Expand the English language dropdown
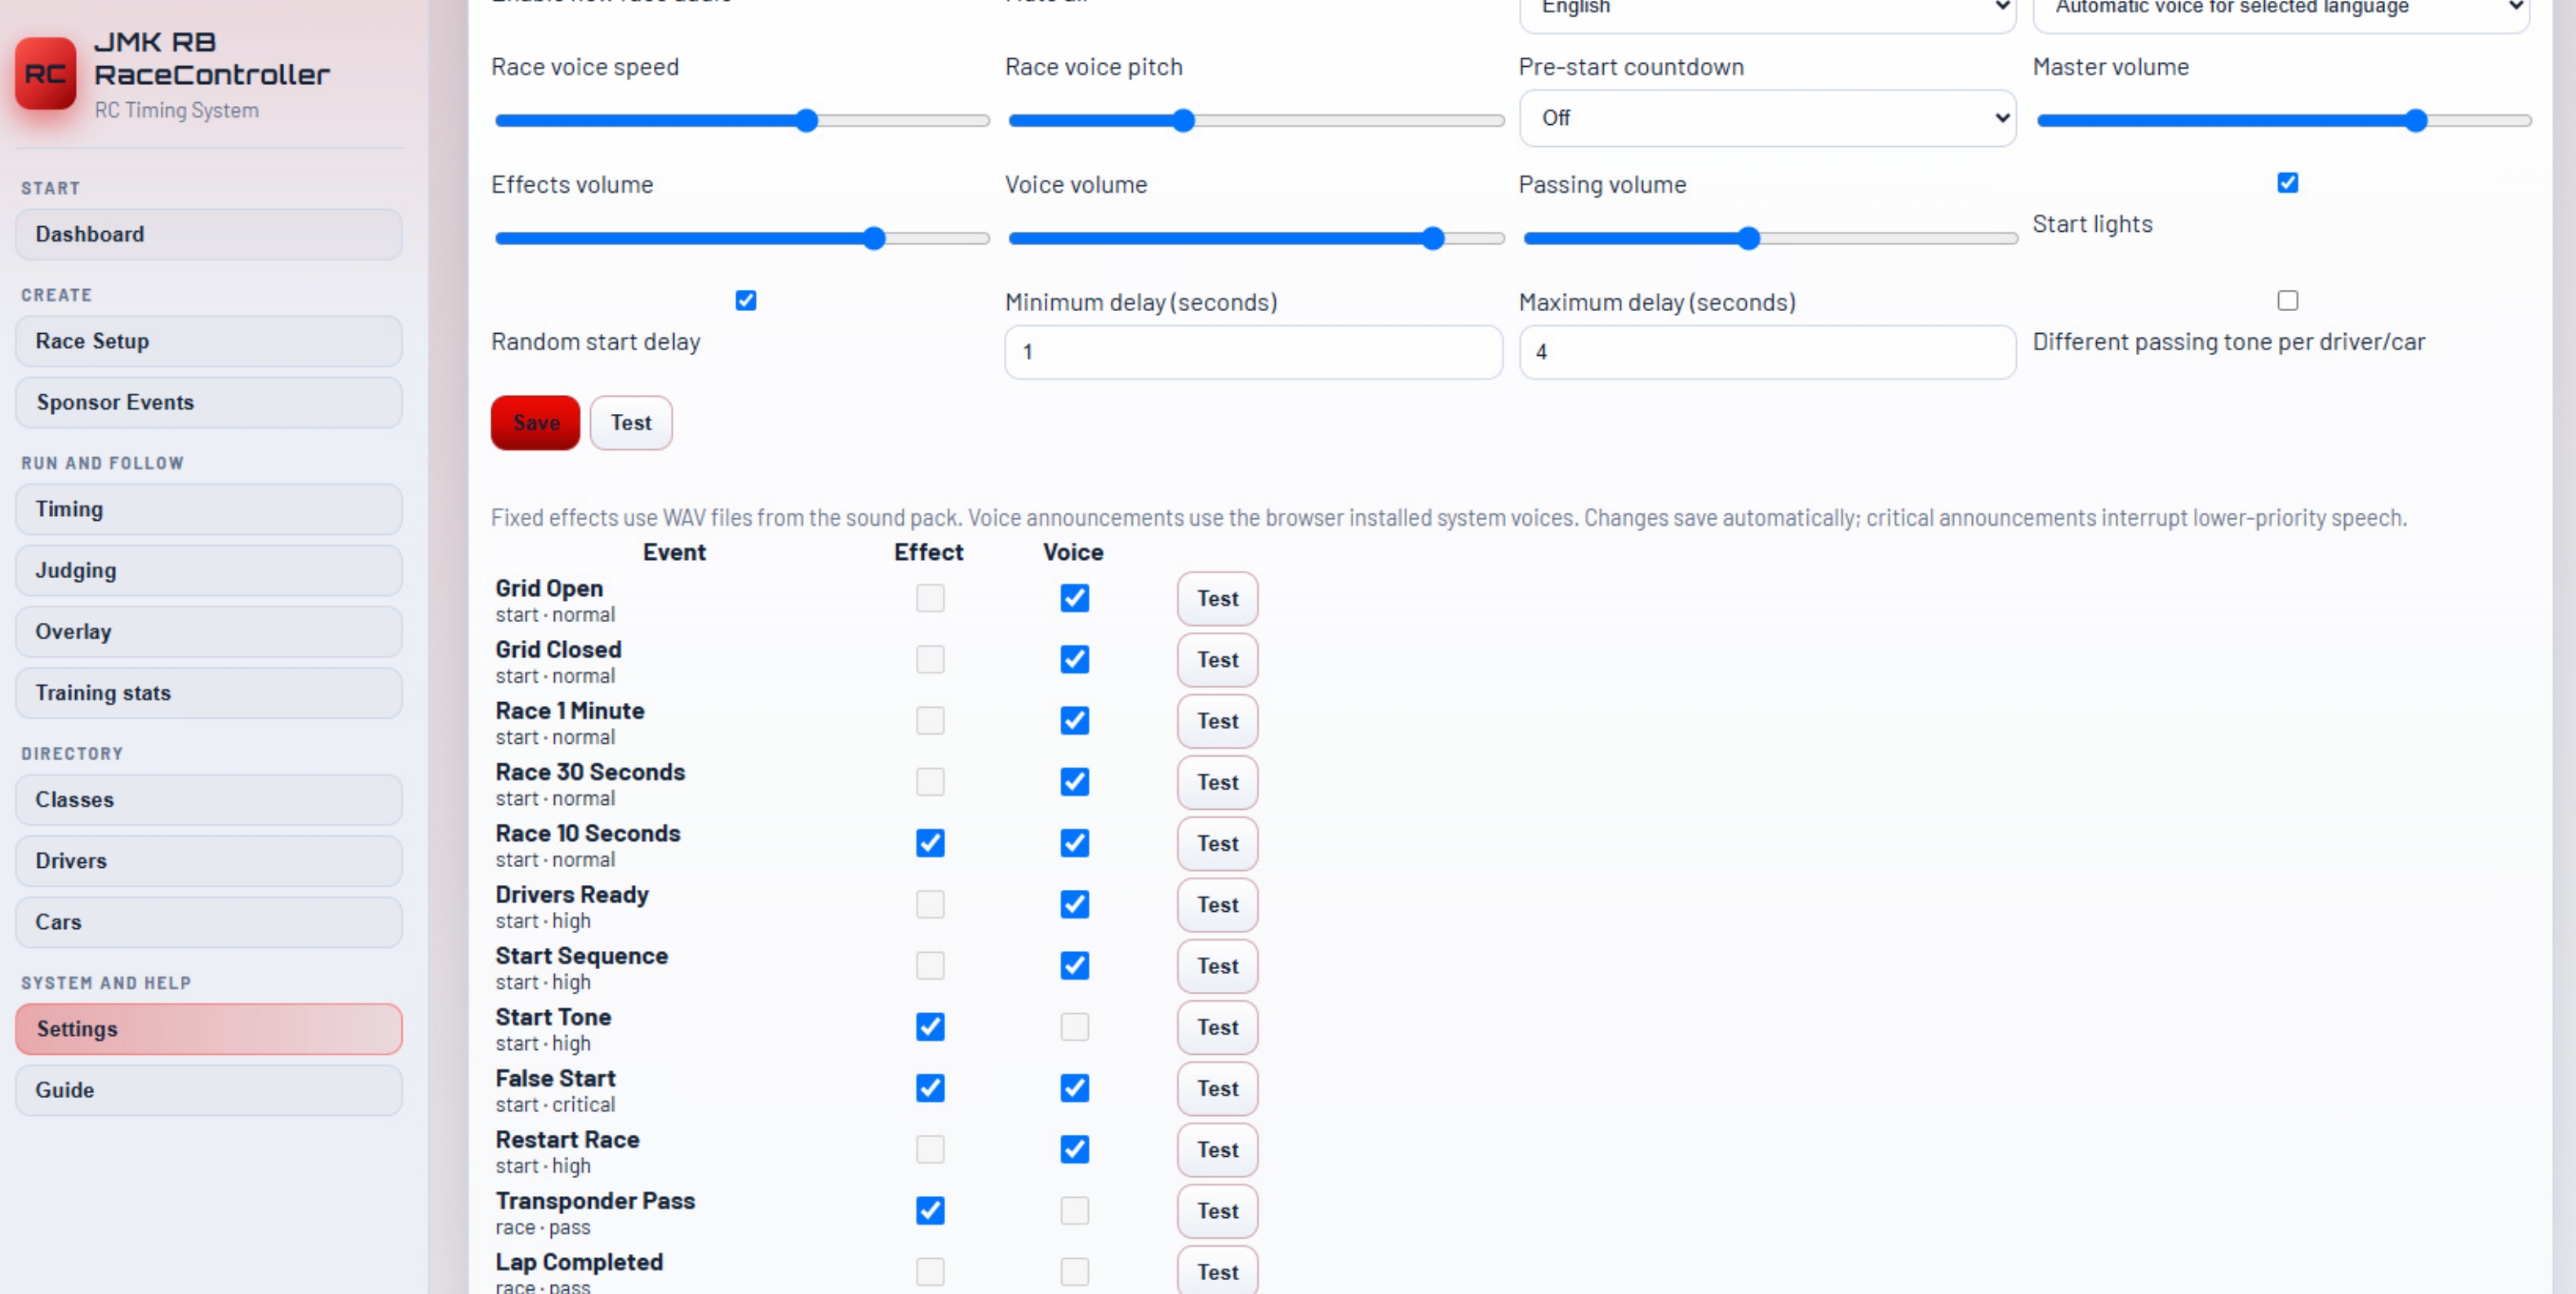The height and width of the screenshot is (1294, 2576). pyautogui.click(x=1767, y=10)
